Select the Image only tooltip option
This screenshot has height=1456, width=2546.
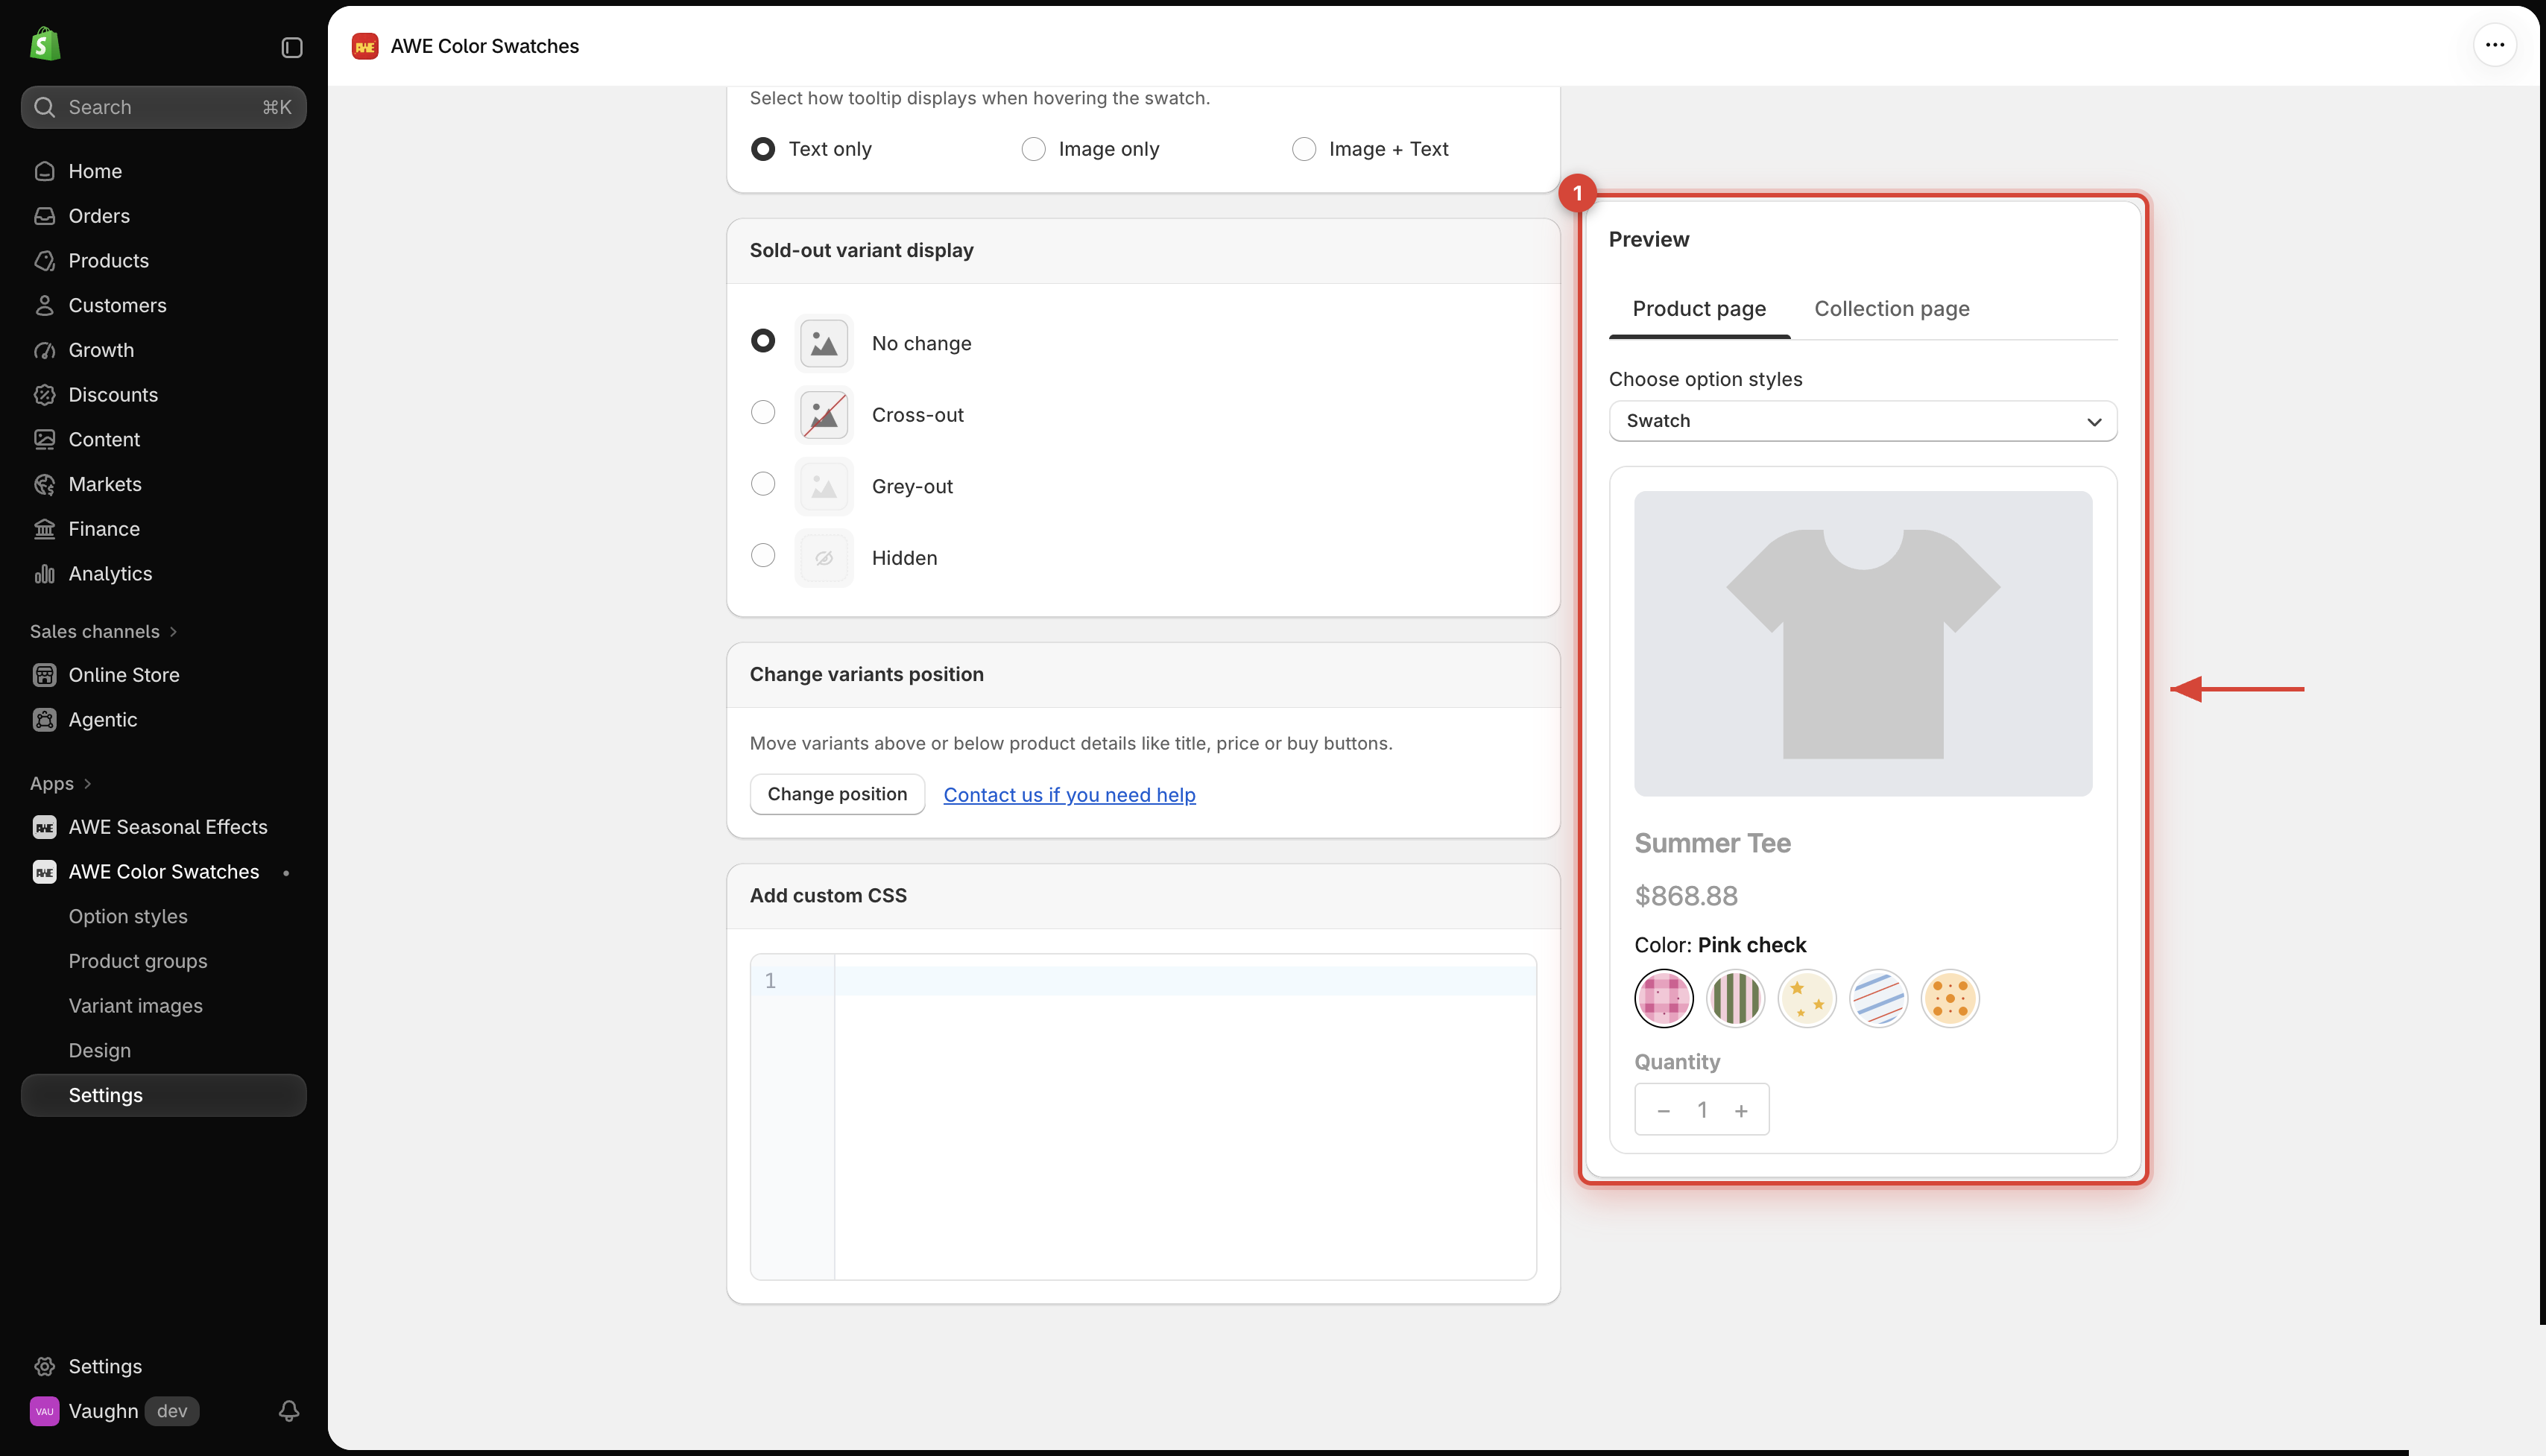tap(1033, 149)
